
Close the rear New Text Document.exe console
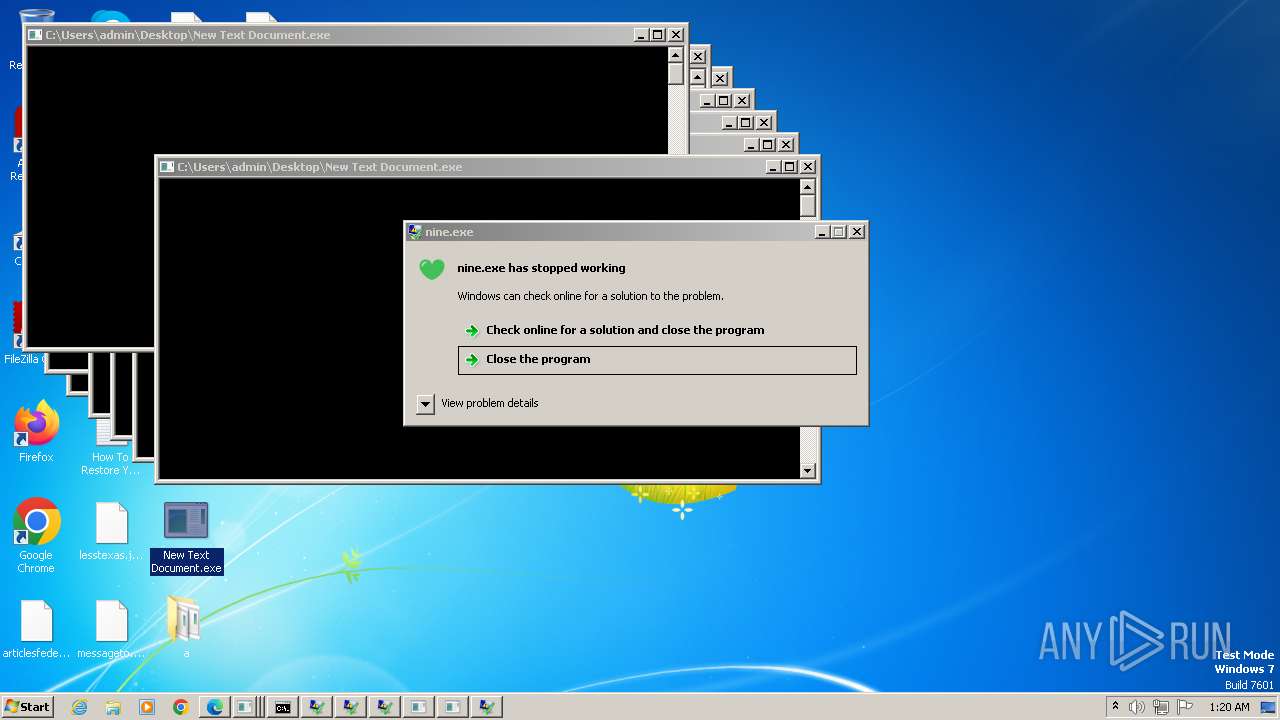tap(676, 35)
